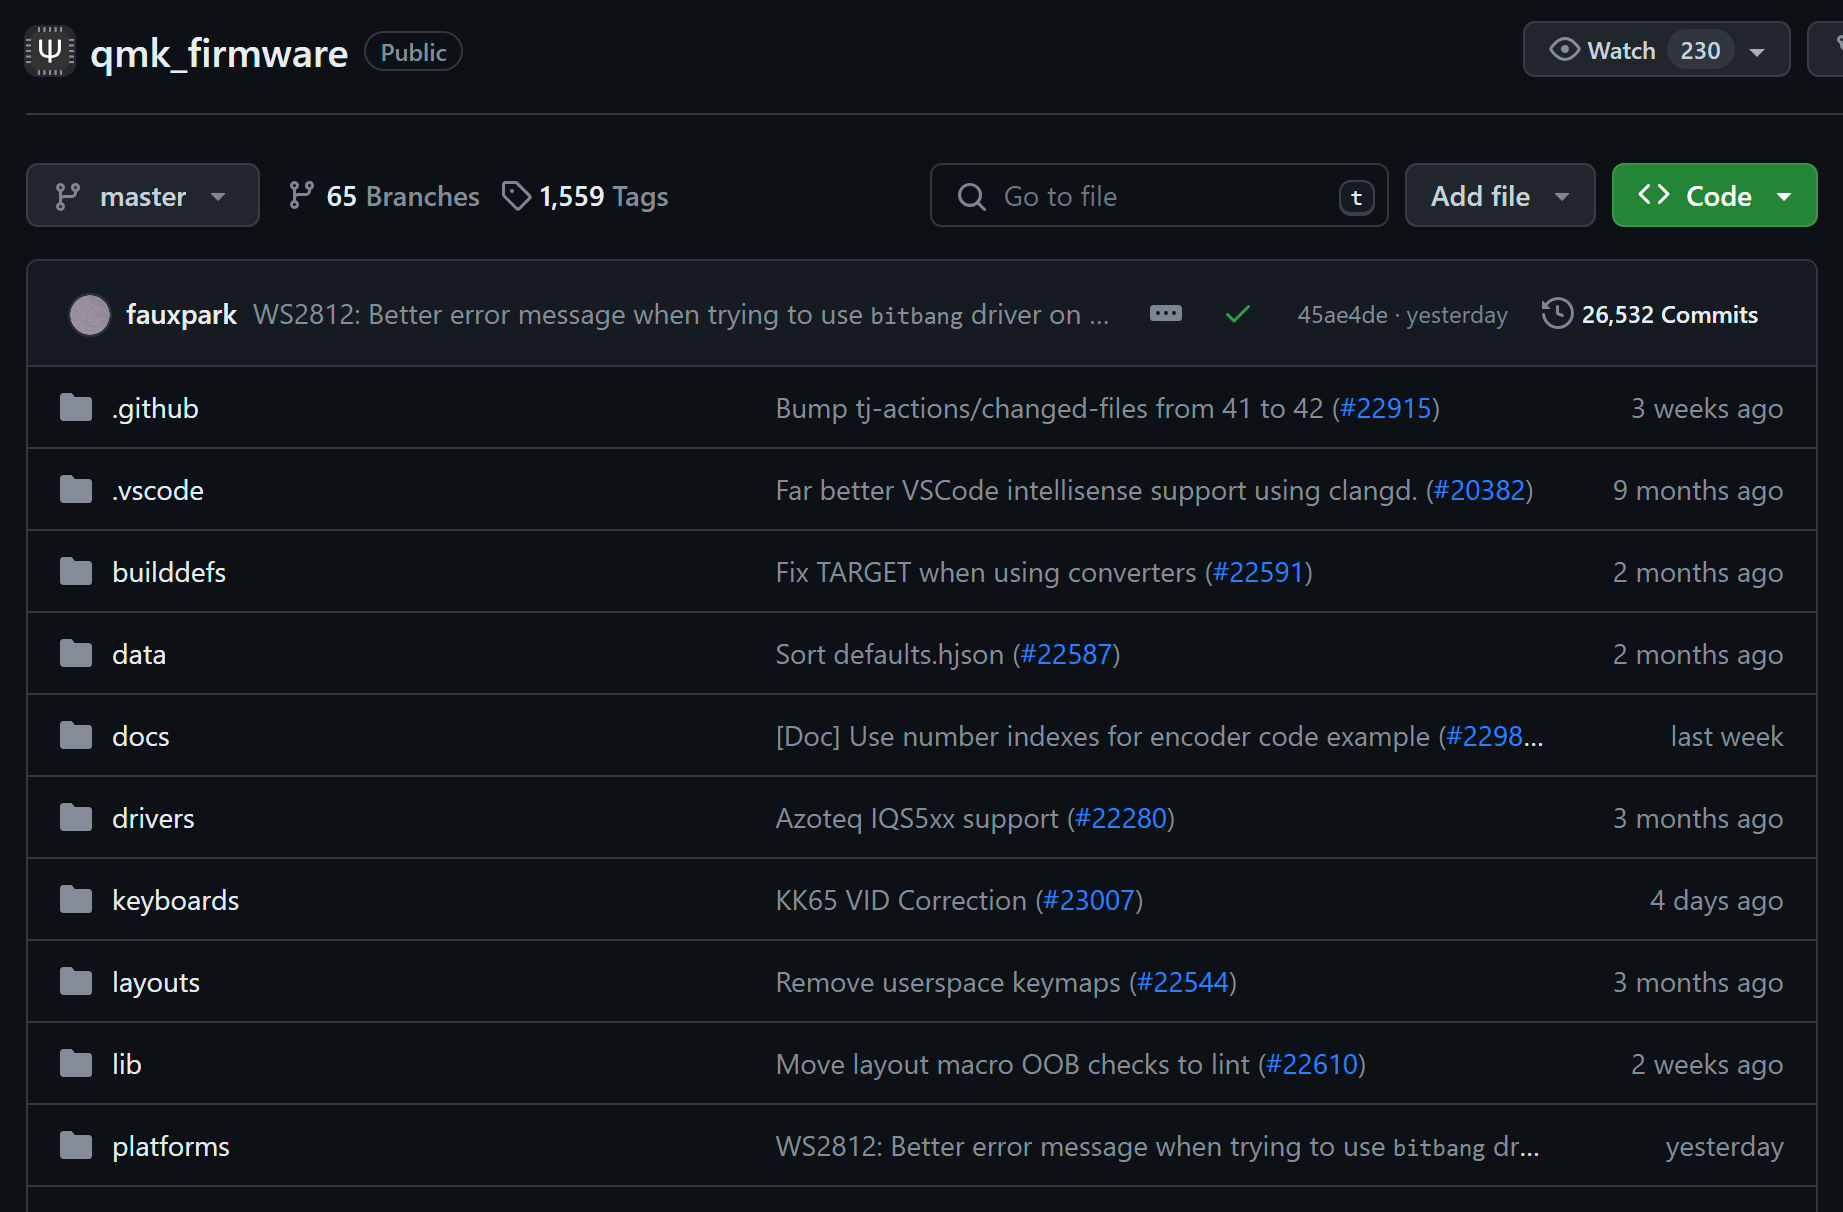
Task: Open the keyboards folder
Action: (x=176, y=900)
